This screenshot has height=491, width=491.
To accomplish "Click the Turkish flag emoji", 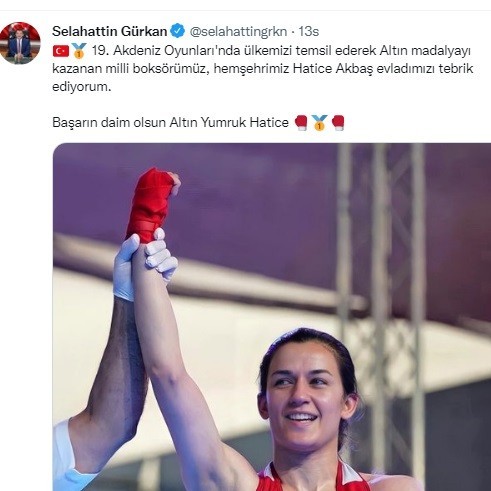I will [61, 51].
